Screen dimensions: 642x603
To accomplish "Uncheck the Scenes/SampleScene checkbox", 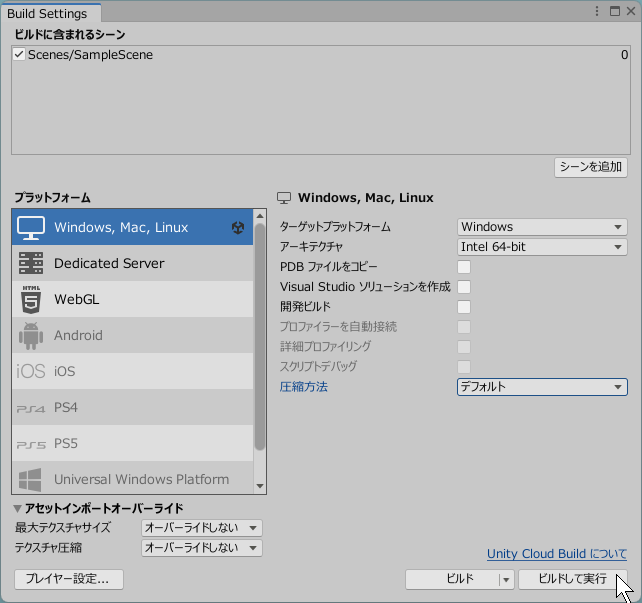I will [19, 54].
